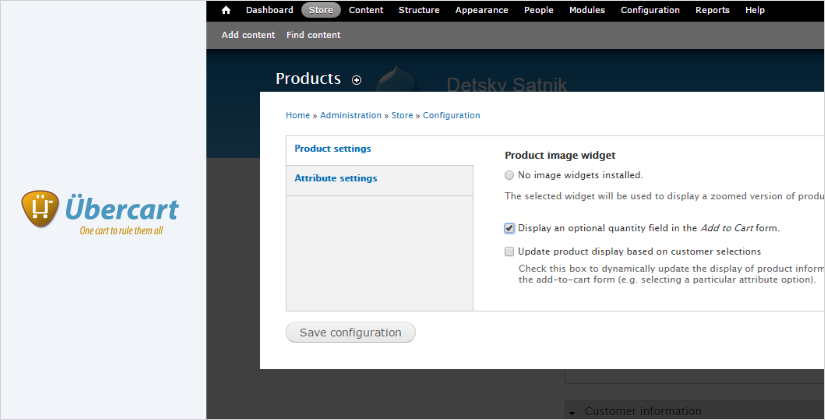Go to the Content menu
Screen dimensions: 825x420
point(366,10)
